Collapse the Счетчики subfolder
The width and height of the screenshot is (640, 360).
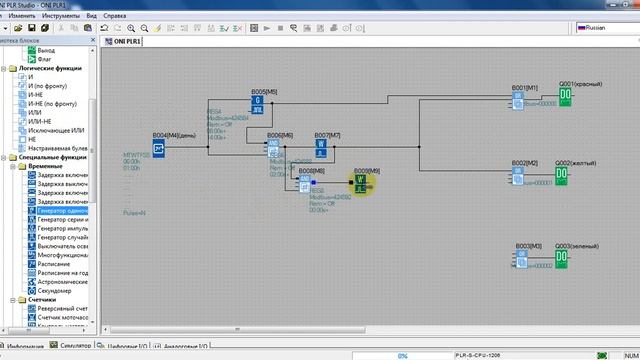point(13,300)
